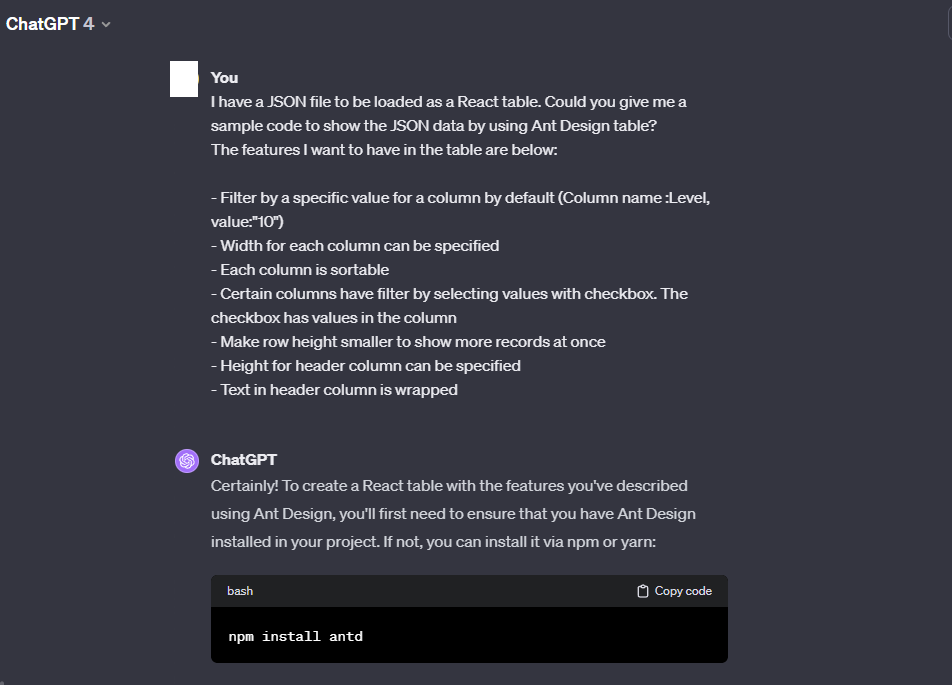Click the Filter by a specific value line
The width and height of the screenshot is (952, 685).
pyautogui.click(x=460, y=210)
